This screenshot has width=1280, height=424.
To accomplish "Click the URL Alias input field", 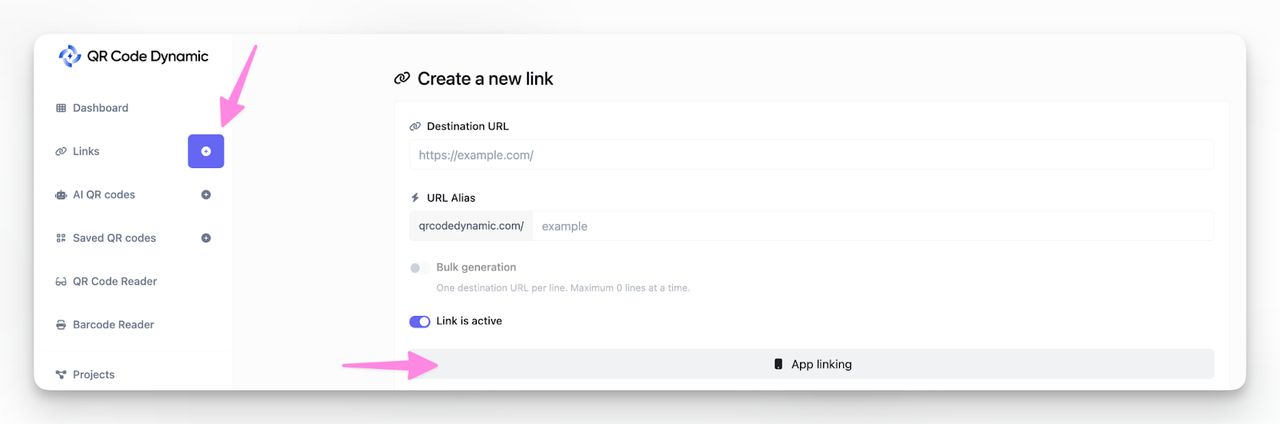I will click(x=872, y=226).
